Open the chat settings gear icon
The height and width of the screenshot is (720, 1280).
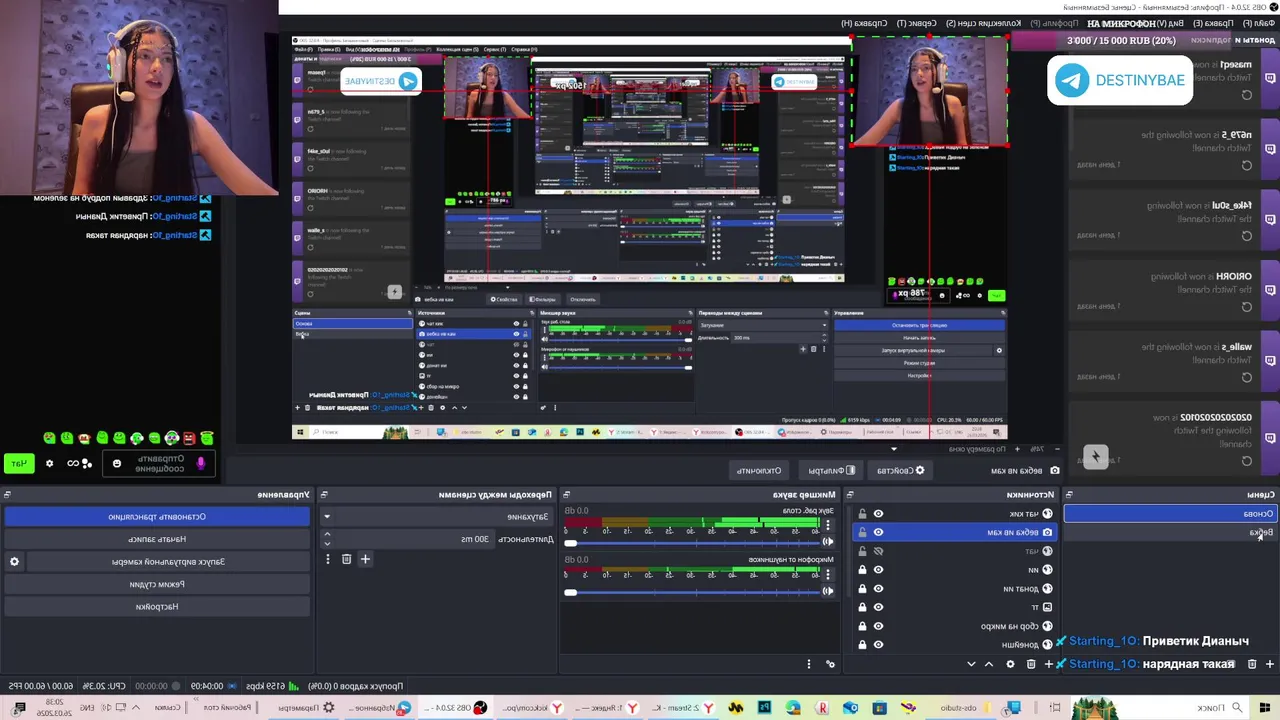point(49,463)
